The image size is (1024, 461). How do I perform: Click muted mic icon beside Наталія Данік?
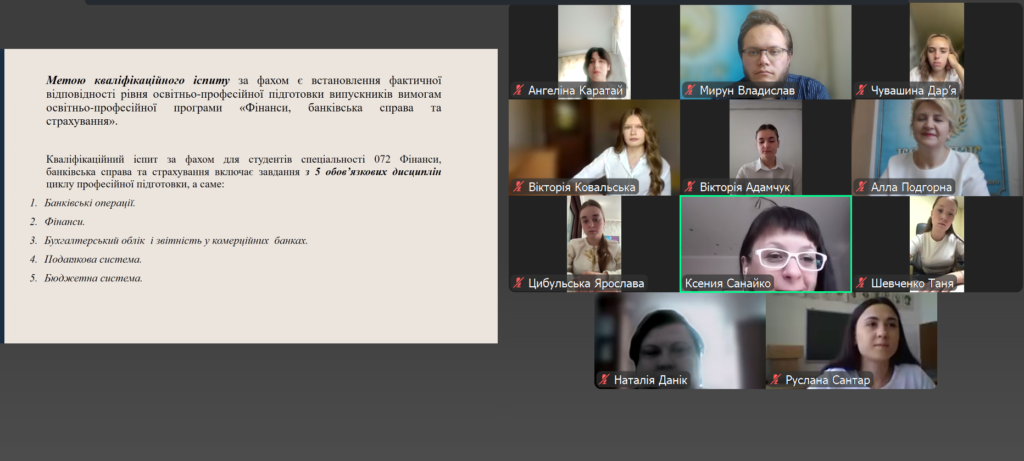(x=604, y=380)
